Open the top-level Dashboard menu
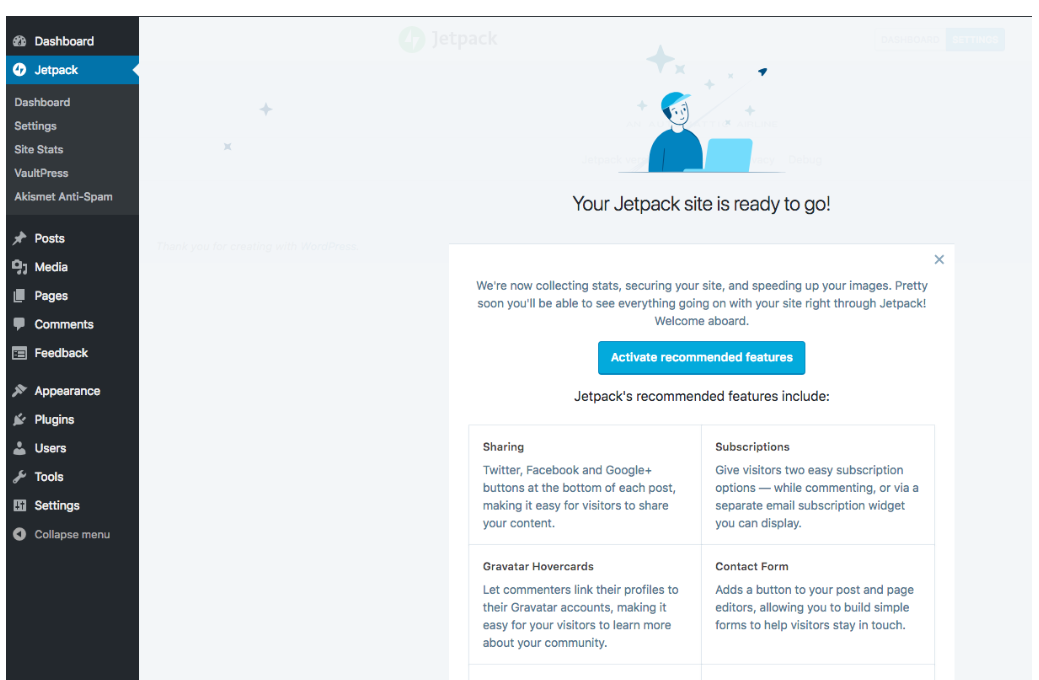The image size is (1039, 680). tap(64, 41)
